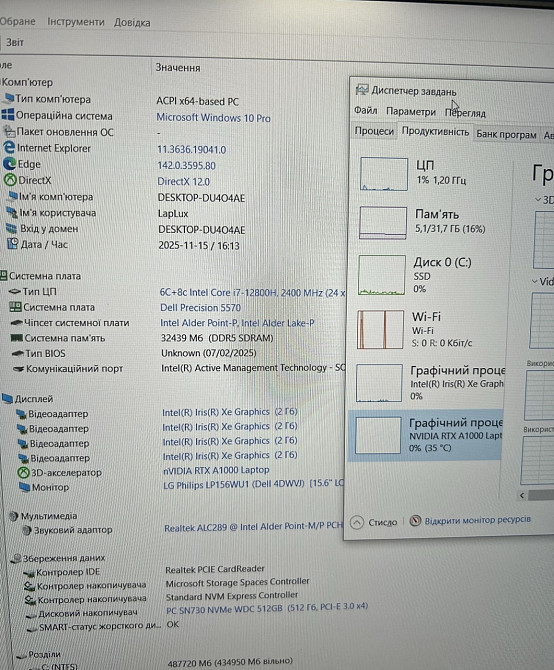
Task: Click the DirectX Xbox-style icon
Action: pyautogui.click(x=10, y=180)
